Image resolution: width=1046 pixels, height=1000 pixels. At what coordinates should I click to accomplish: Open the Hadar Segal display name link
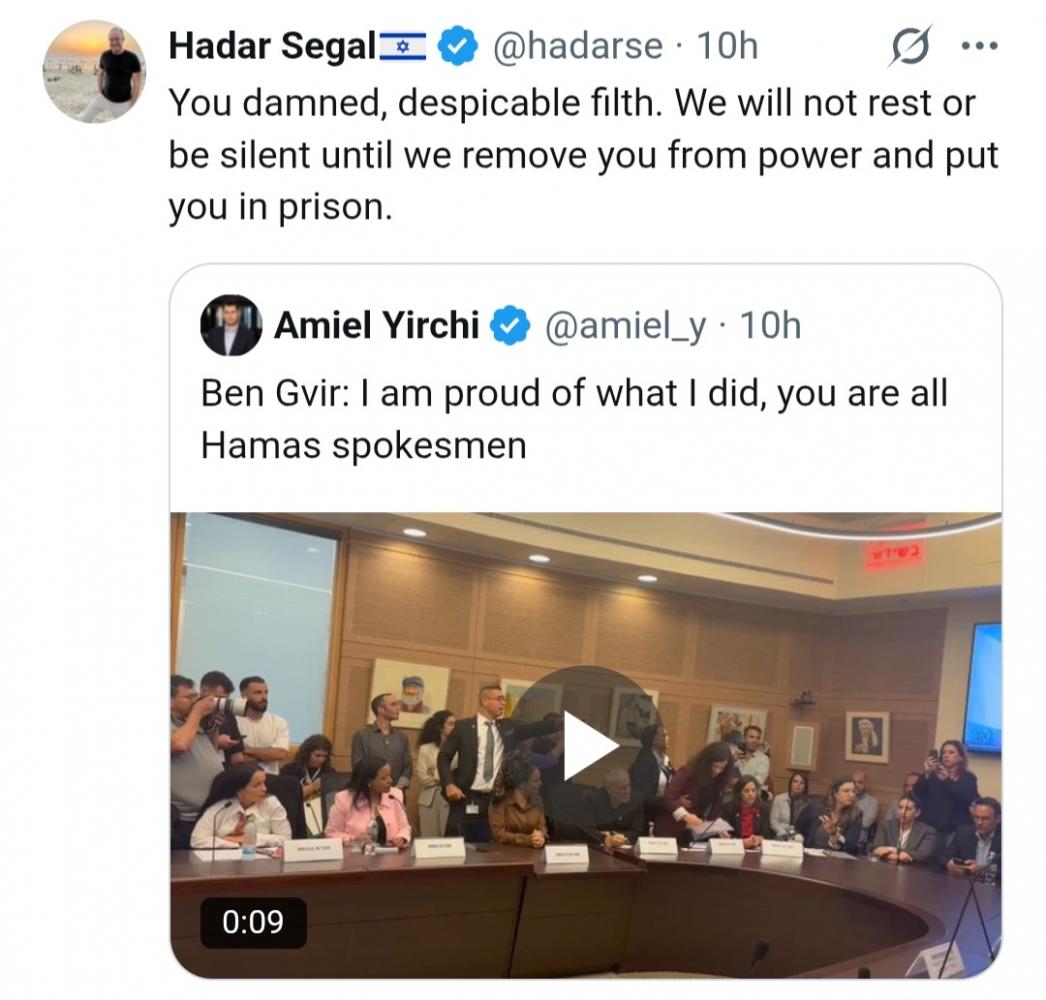pyautogui.click(x=273, y=46)
